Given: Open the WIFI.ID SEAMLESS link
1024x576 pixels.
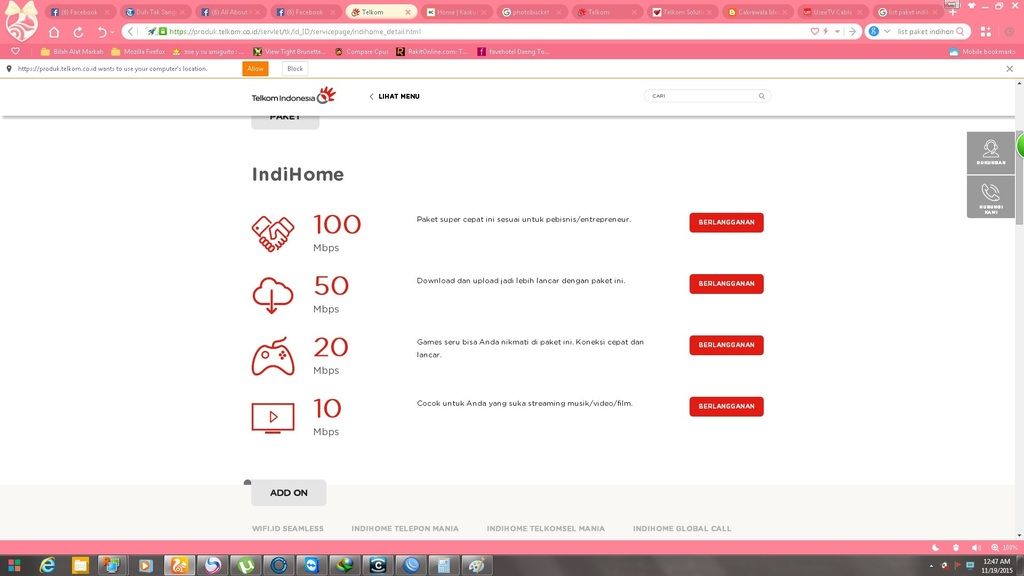Looking at the screenshot, I should [288, 528].
